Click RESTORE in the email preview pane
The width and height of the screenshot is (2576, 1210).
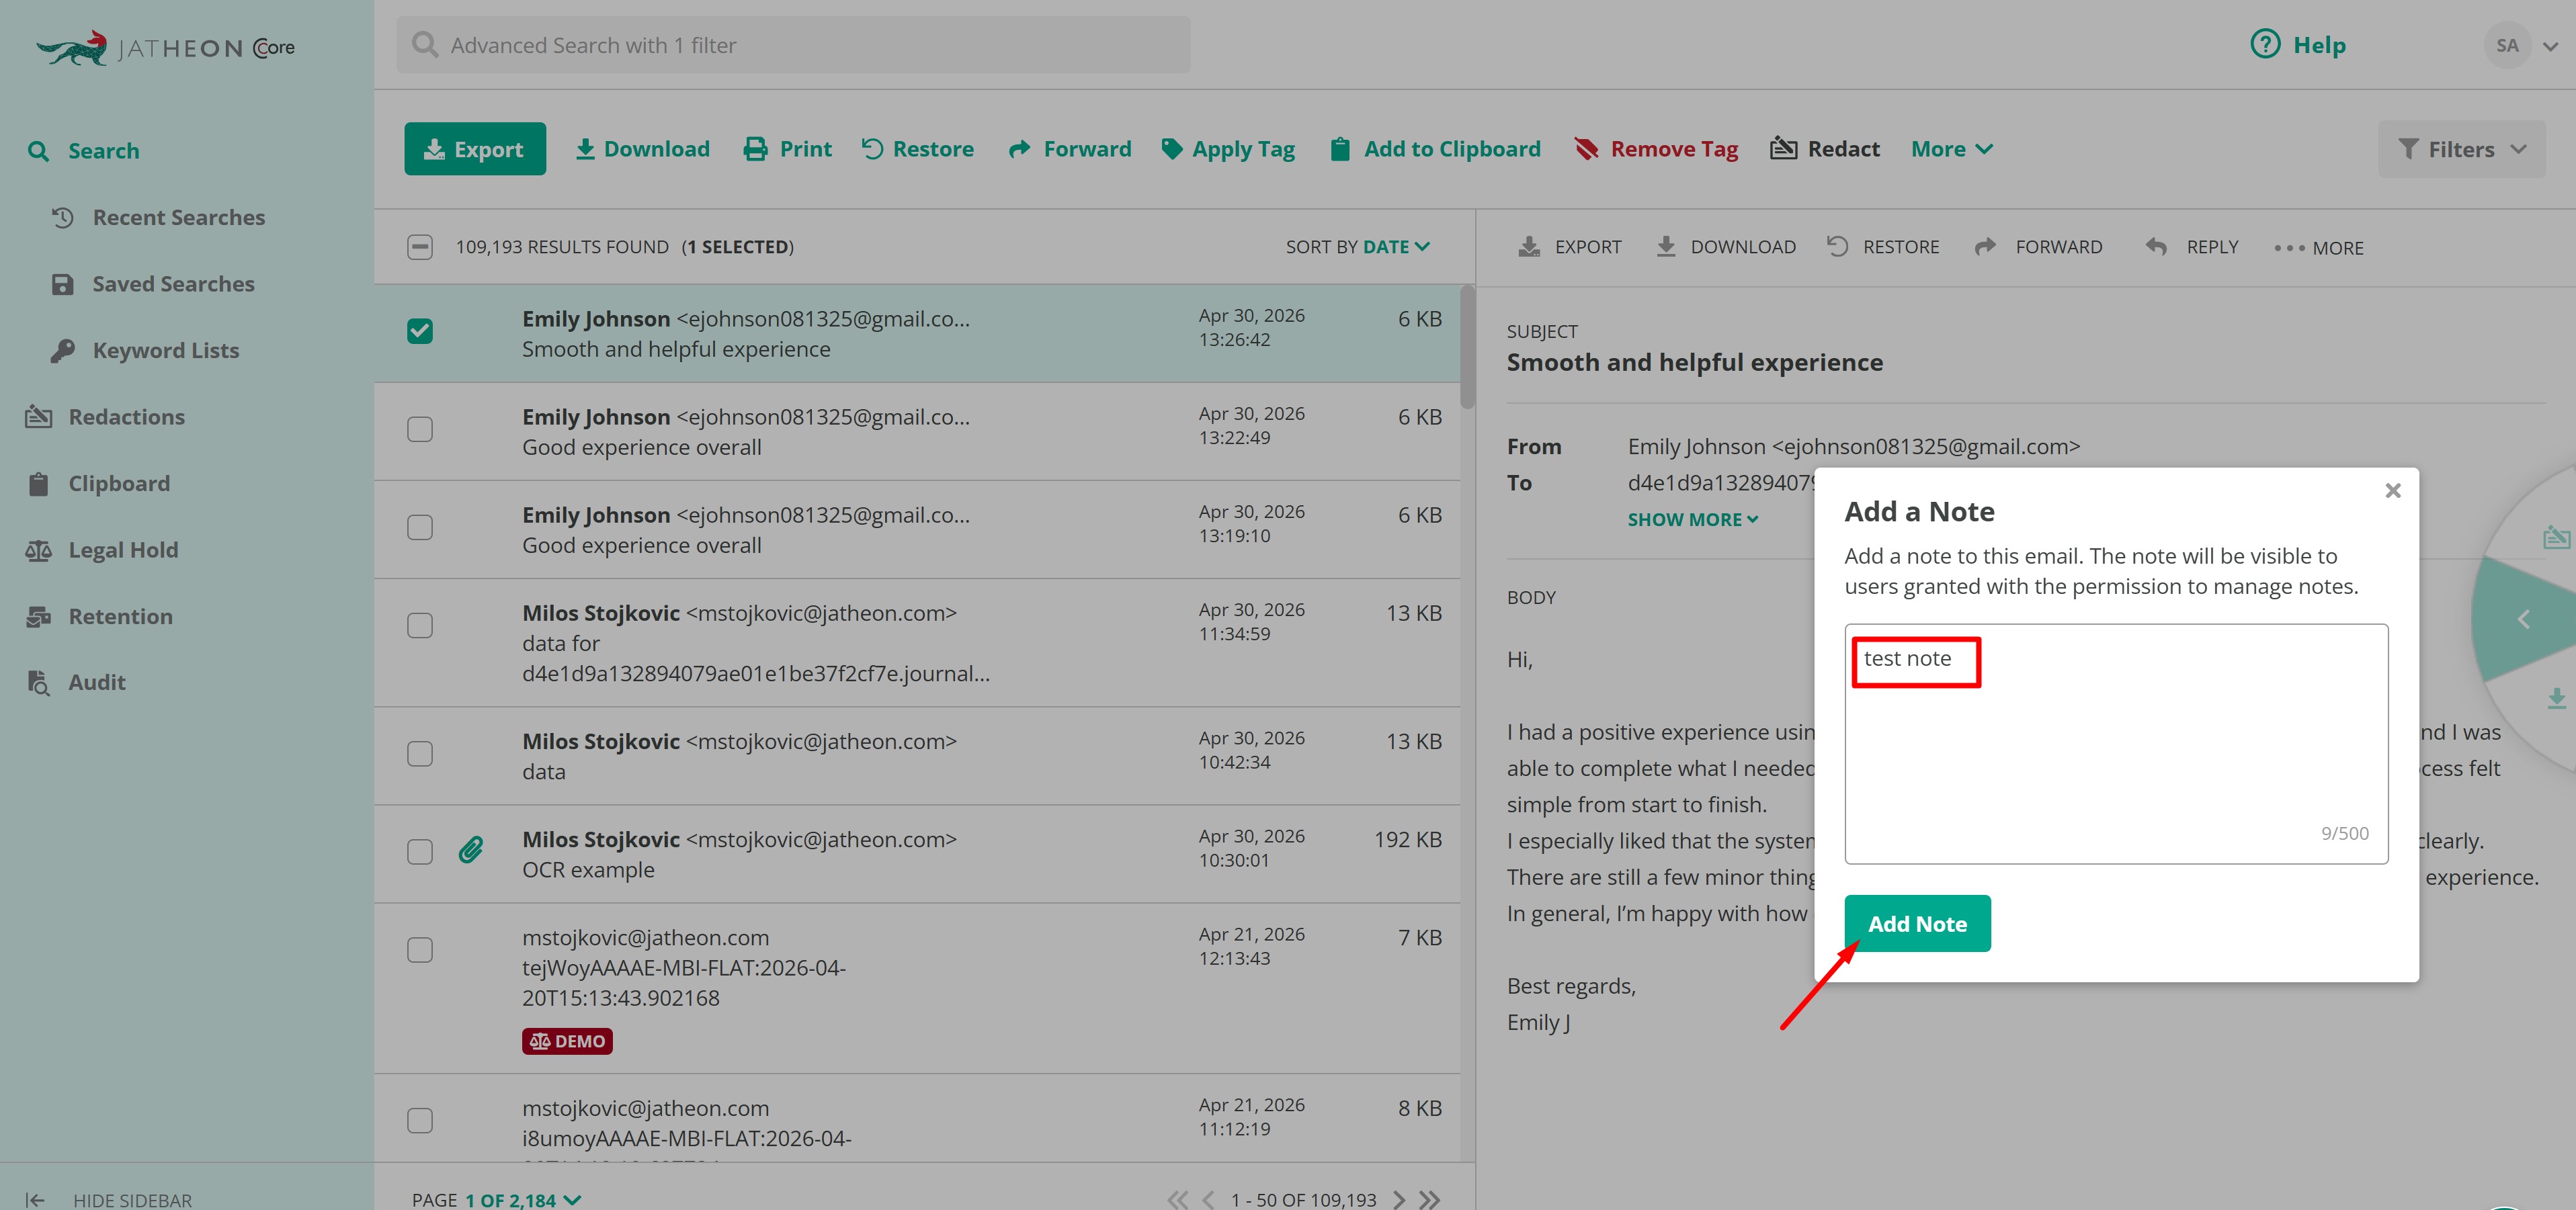[x=1883, y=247]
